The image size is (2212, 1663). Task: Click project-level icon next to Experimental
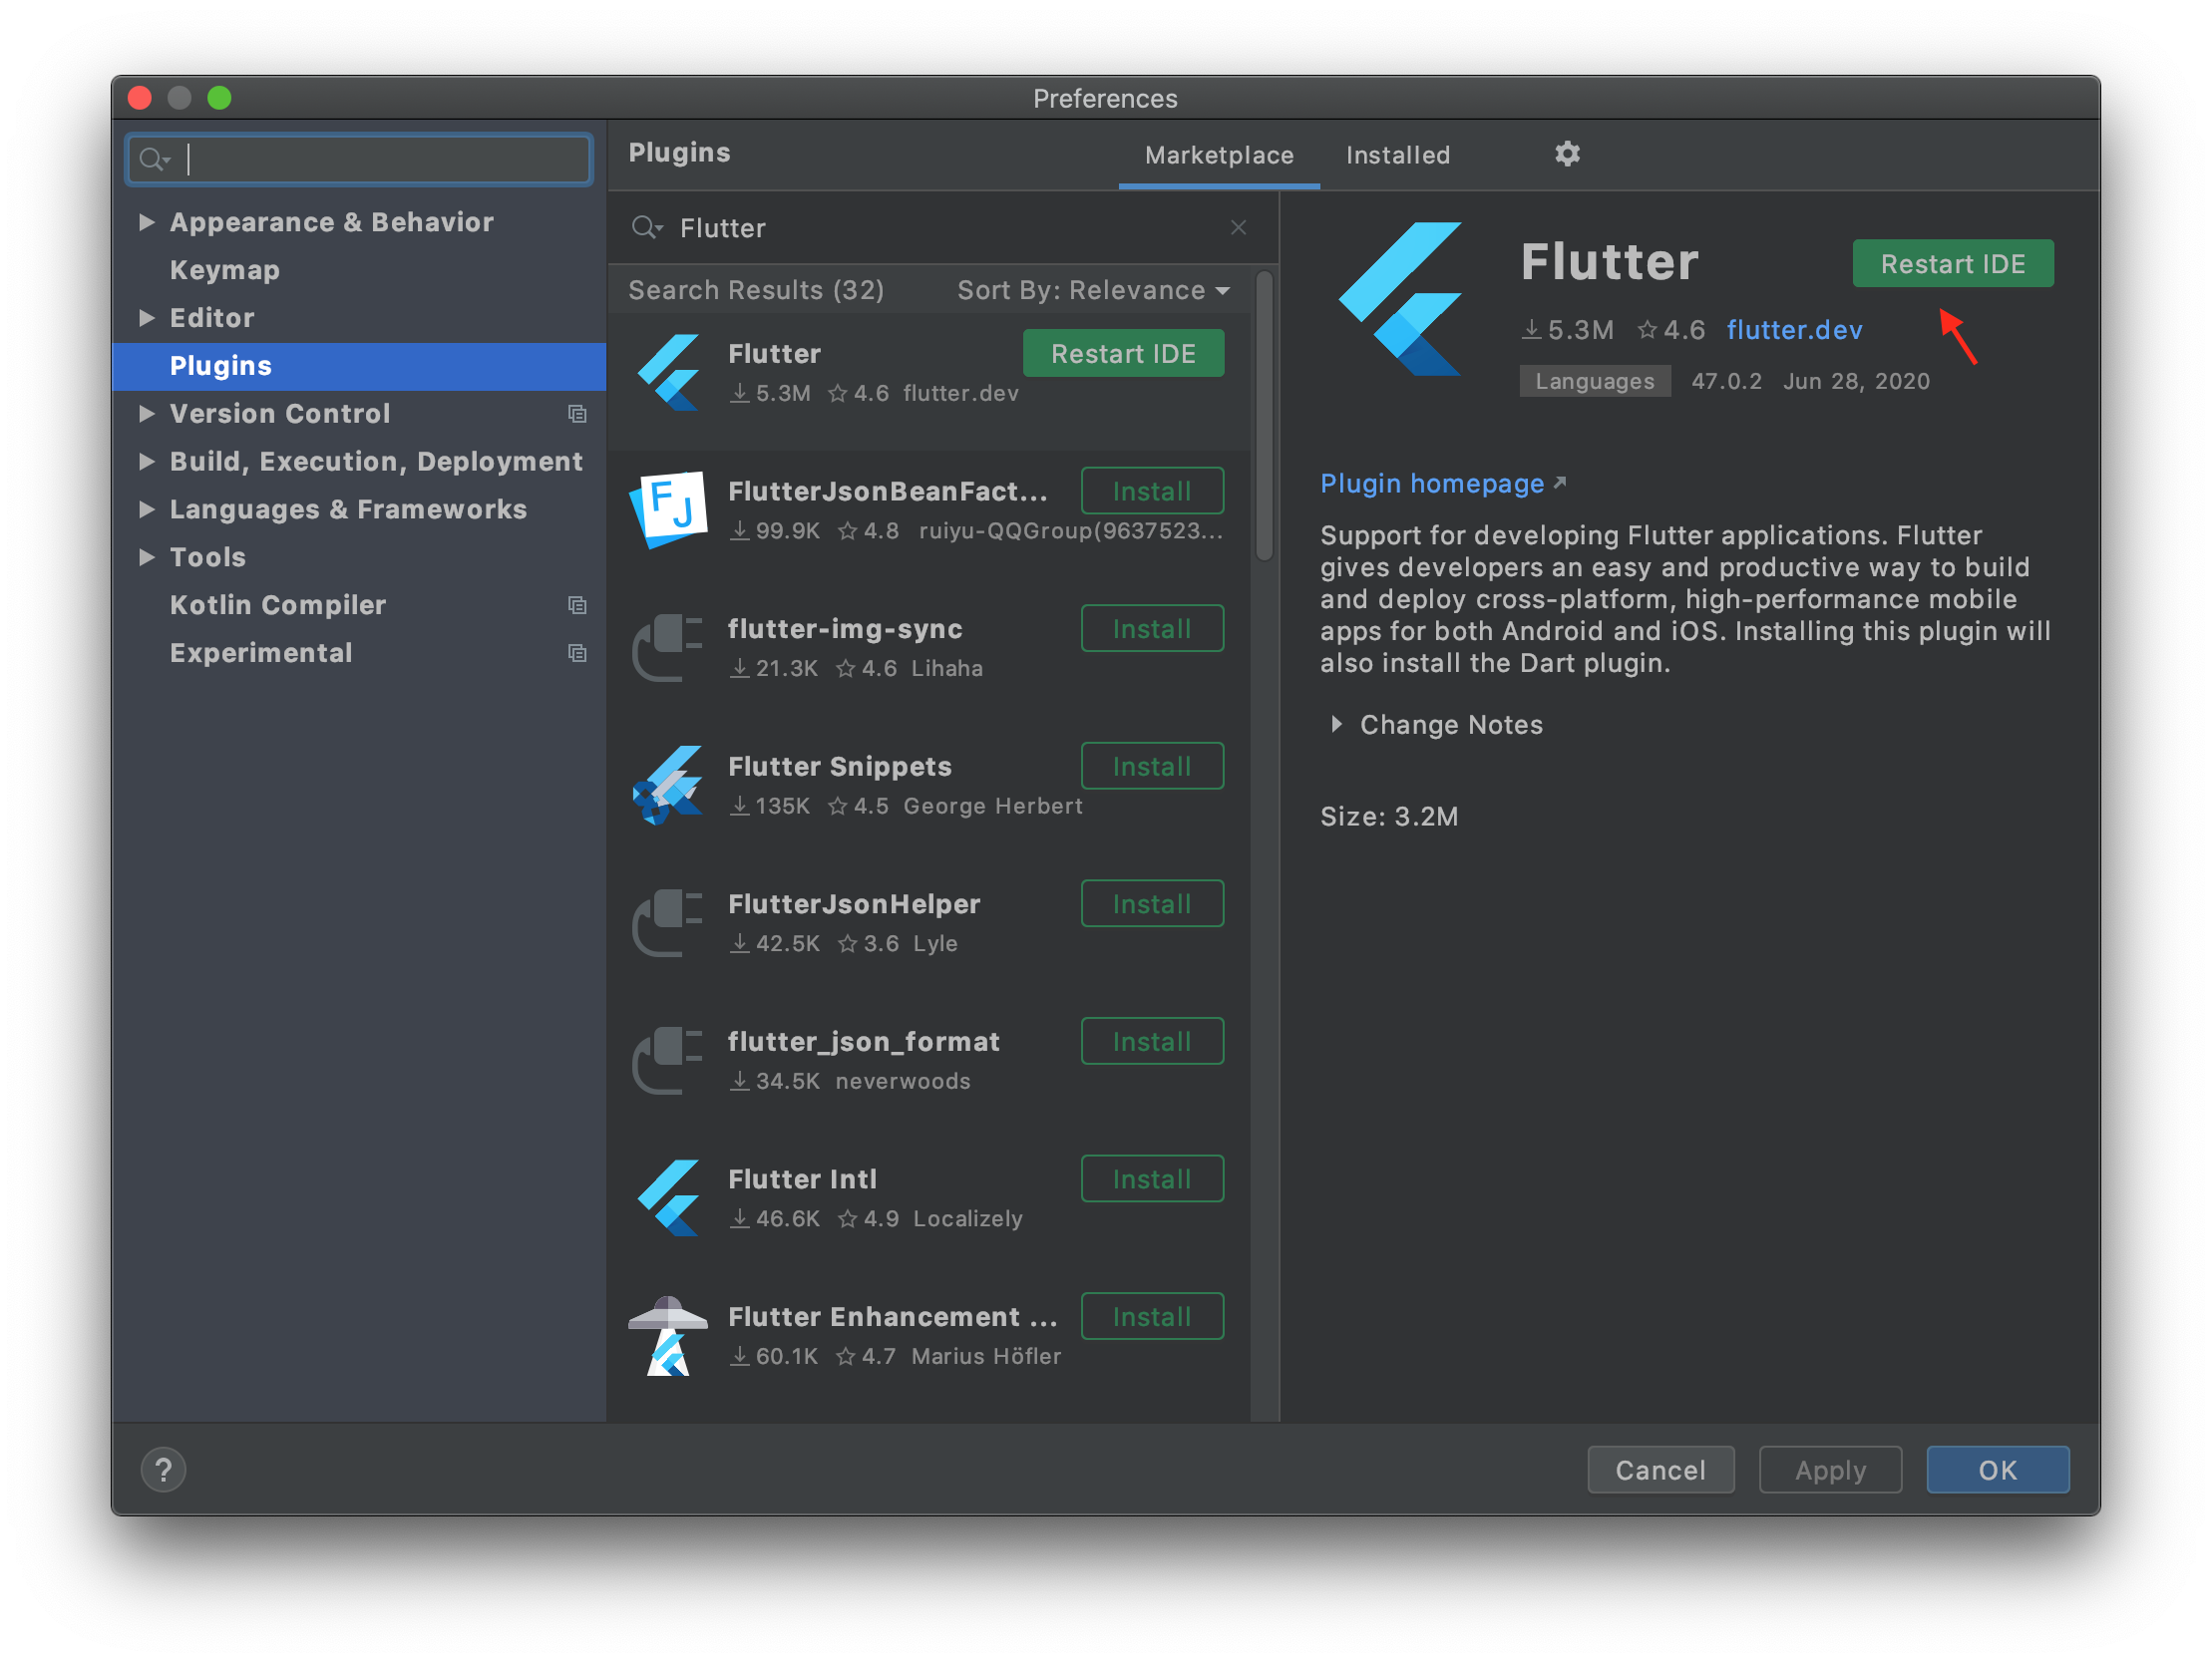[577, 653]
